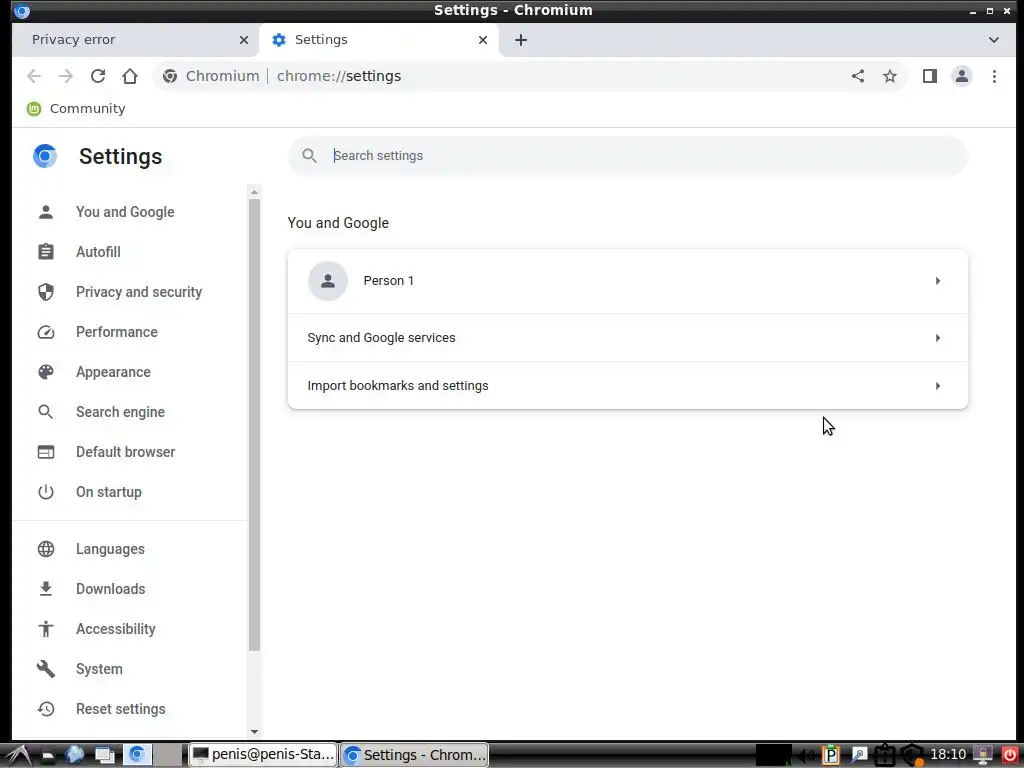Screen dimensions: 1024x768
Task: Go to Privacy and security settings
Action: pyautogui.click(x=138, y=292)
